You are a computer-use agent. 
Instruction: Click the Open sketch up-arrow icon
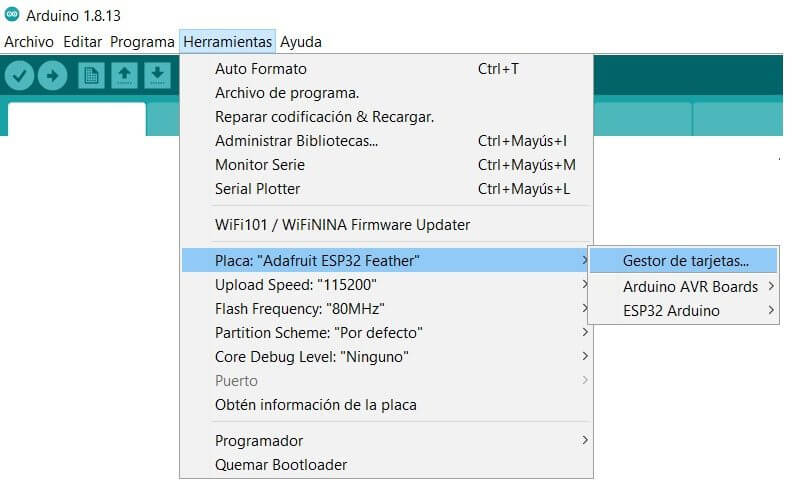coord(124,75)
